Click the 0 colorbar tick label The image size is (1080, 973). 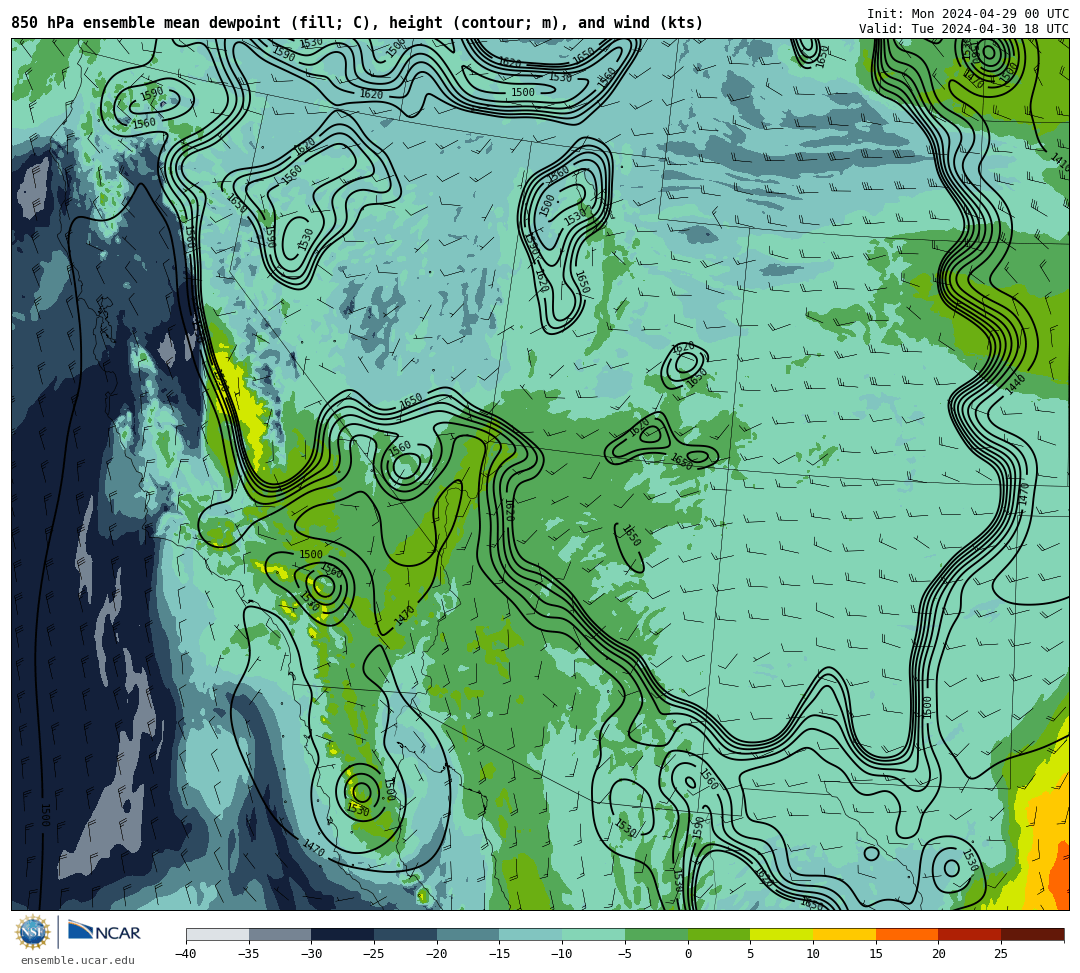(x=688, y=954)
